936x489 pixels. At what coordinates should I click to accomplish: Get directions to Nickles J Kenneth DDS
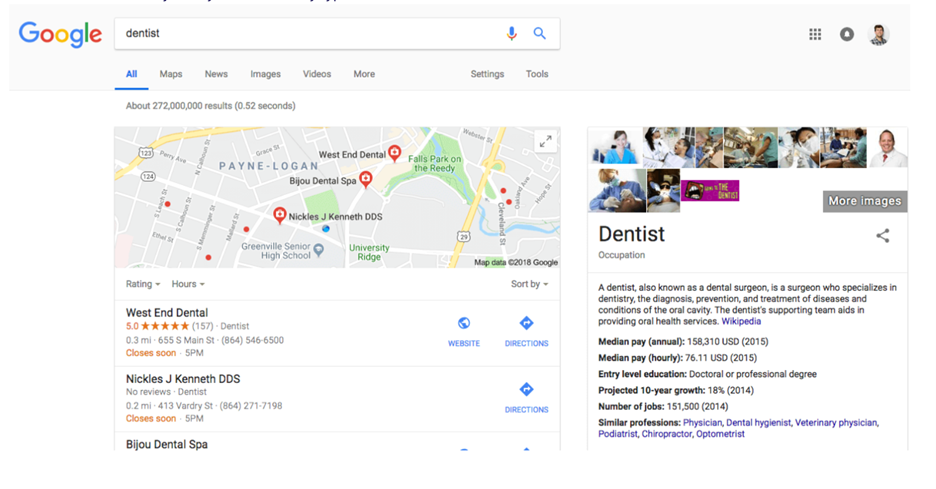pyautogui.click(x=526, y=398)
